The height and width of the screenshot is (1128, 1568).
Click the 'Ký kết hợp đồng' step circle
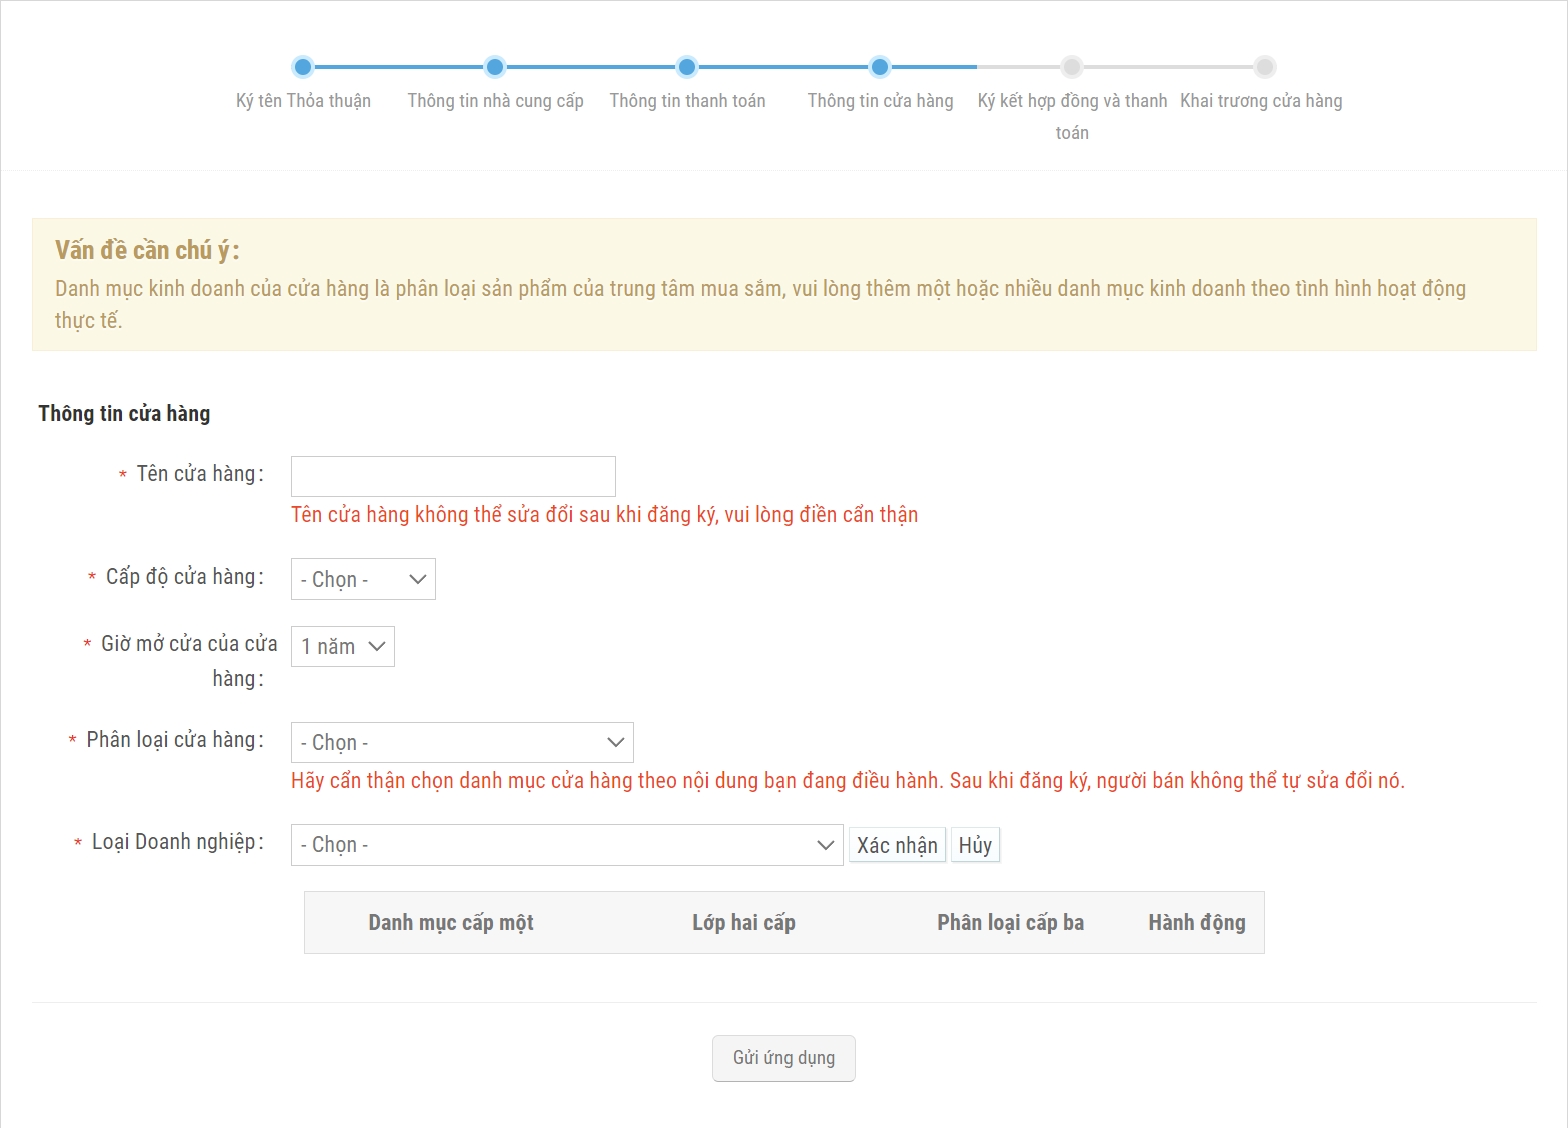[x=1072, y=67]
